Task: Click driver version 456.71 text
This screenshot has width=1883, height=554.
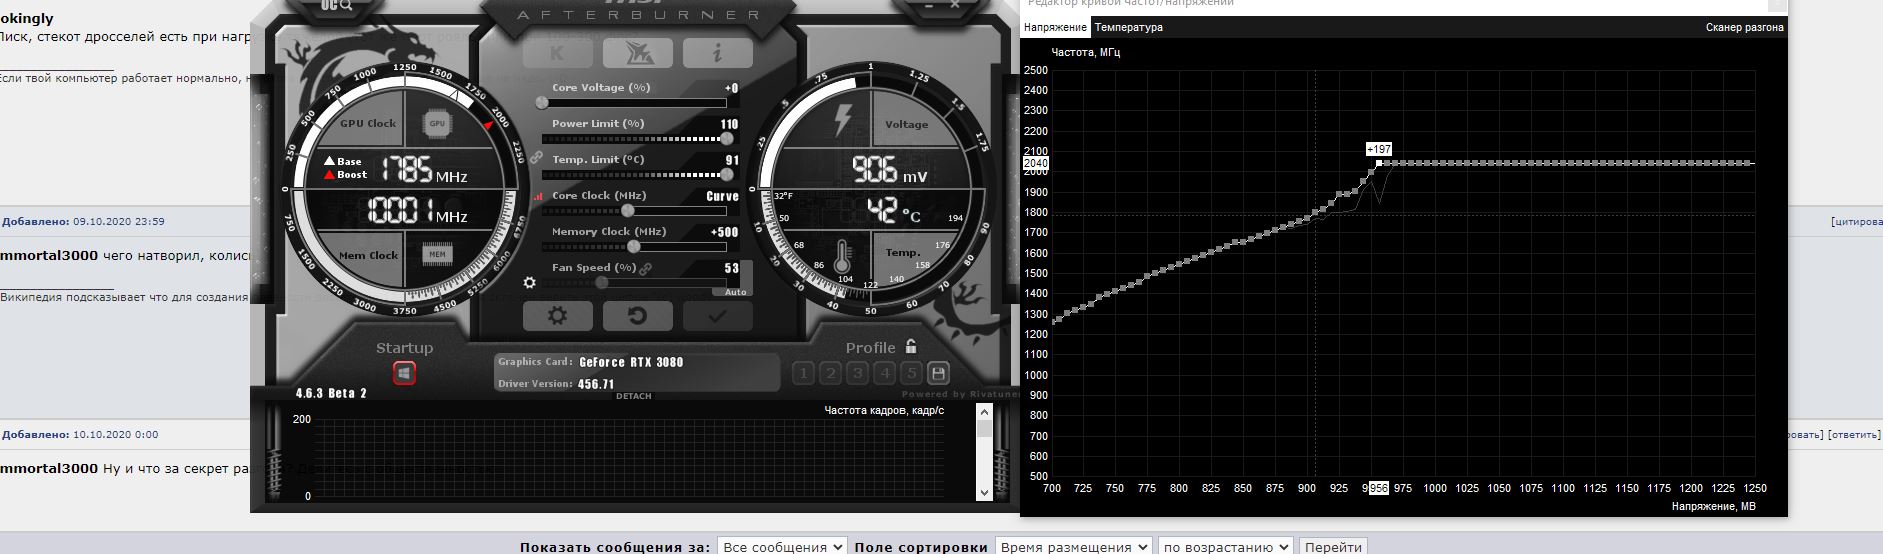Action: 596,384
